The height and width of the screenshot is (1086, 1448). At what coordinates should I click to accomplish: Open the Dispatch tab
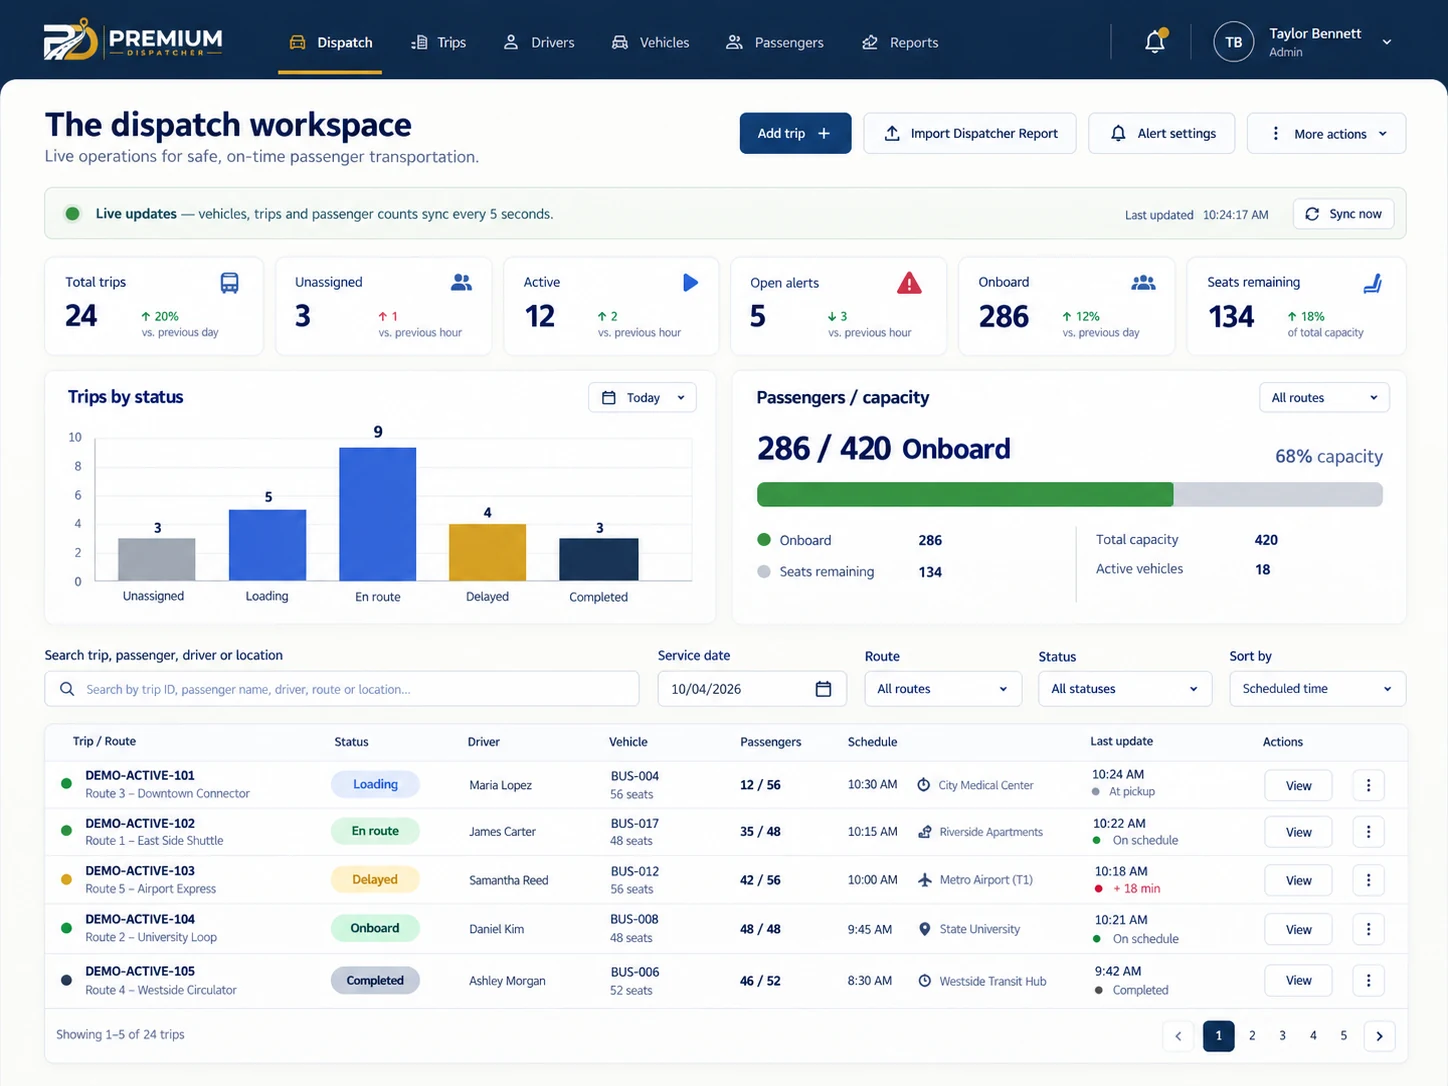click(331, 42)
